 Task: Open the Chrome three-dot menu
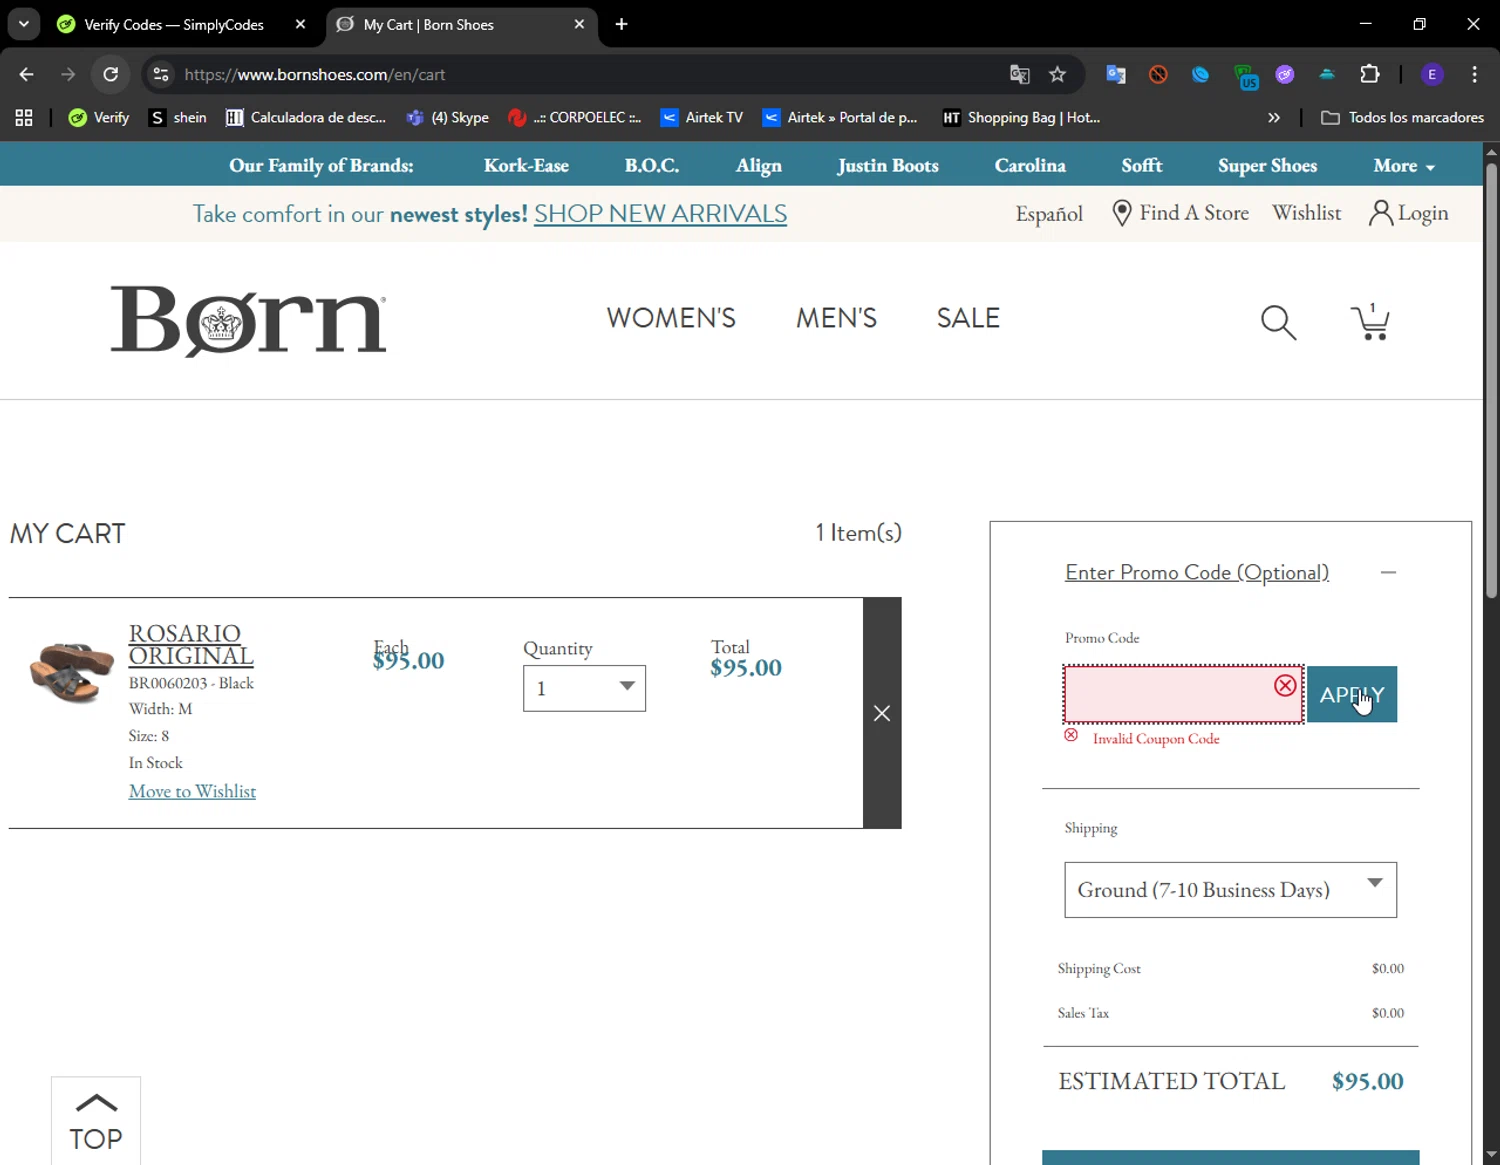pos(1475,74)
